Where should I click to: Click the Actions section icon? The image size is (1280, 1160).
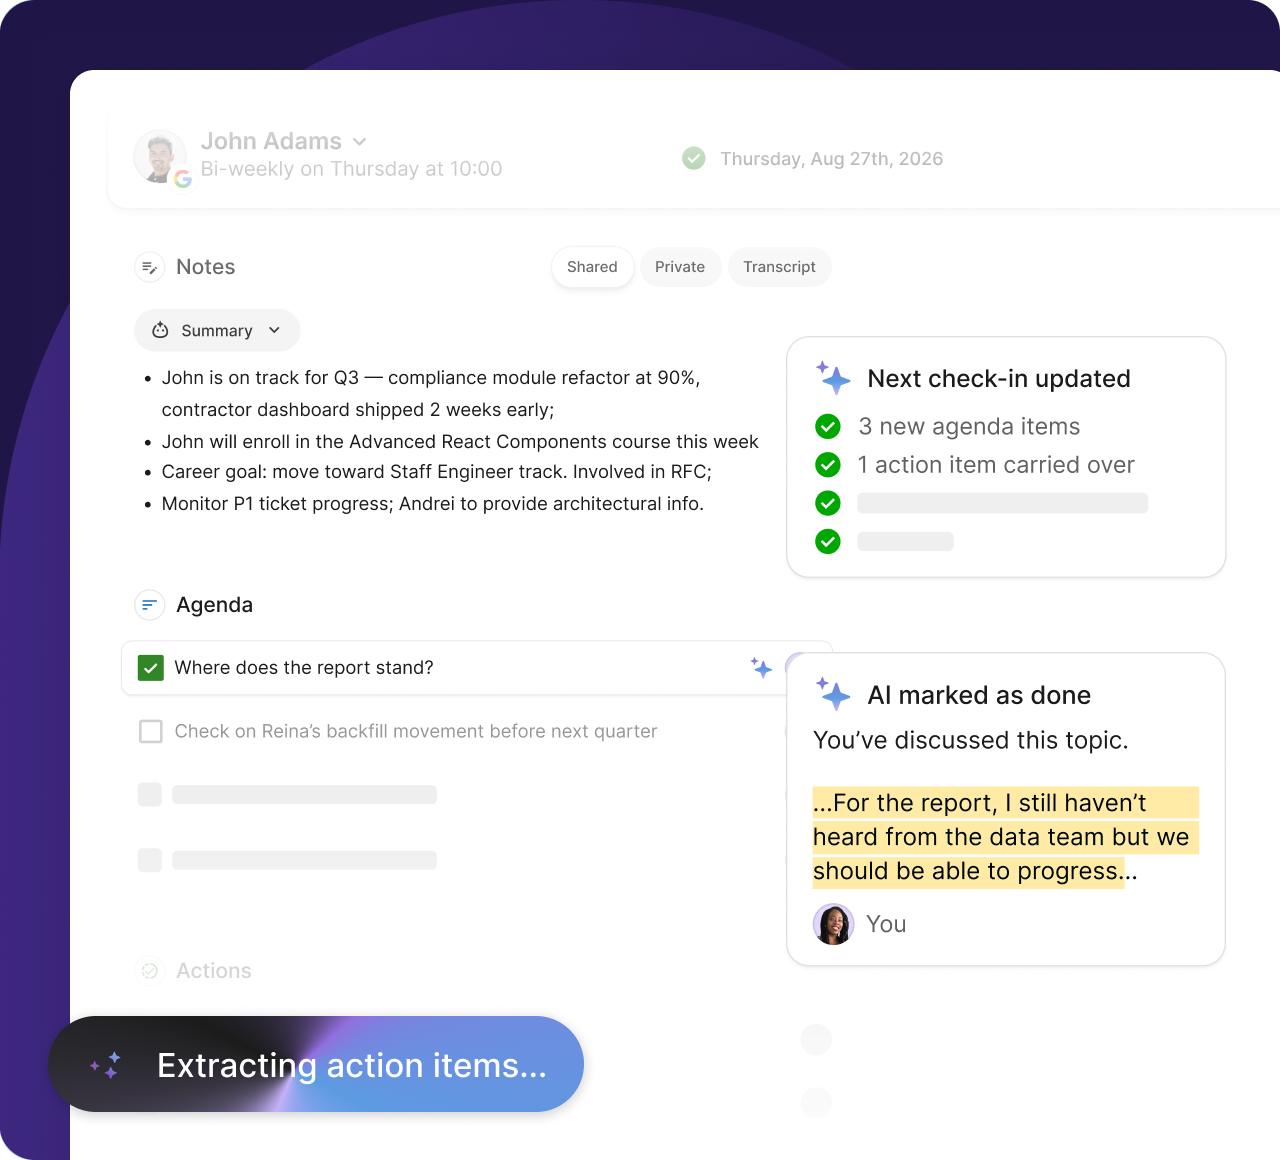150,971
